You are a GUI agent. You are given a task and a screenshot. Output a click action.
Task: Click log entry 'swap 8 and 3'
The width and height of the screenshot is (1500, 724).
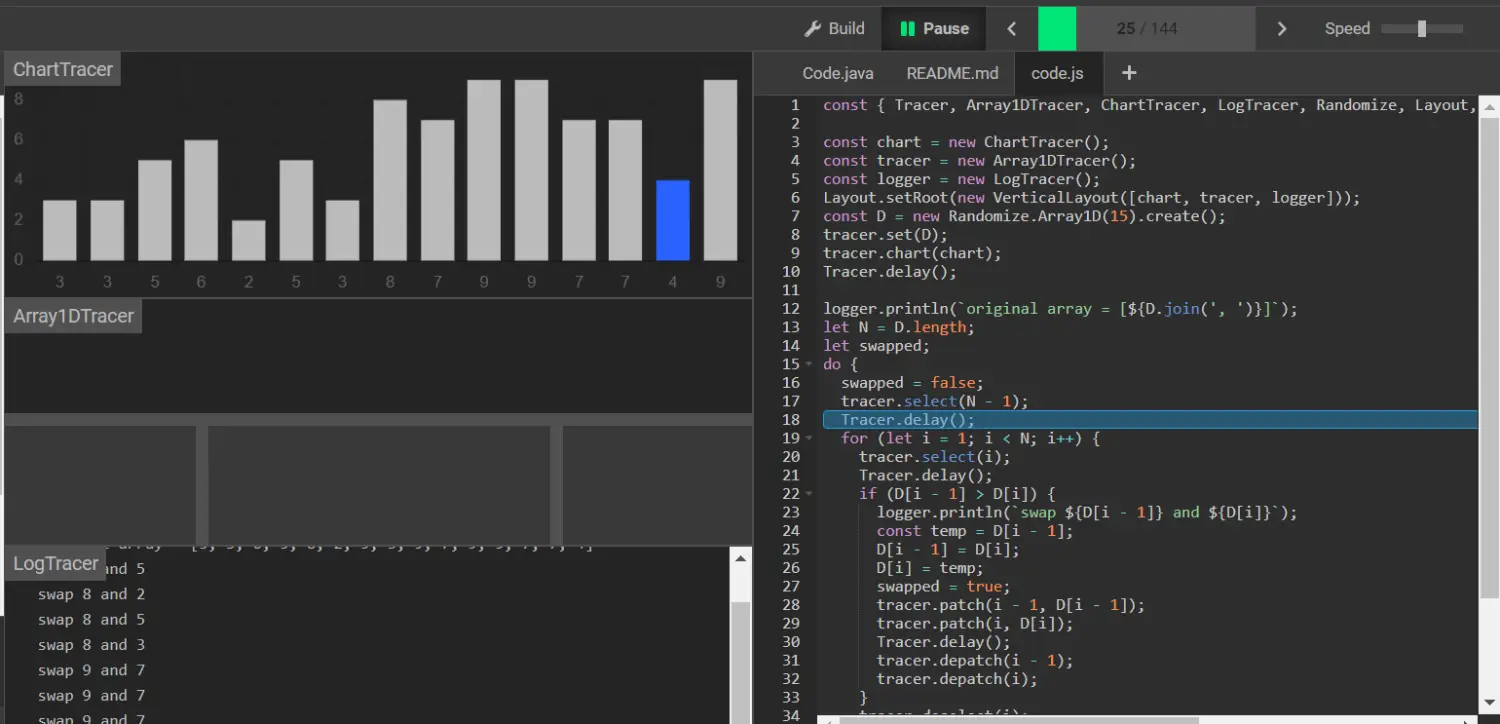91,645
